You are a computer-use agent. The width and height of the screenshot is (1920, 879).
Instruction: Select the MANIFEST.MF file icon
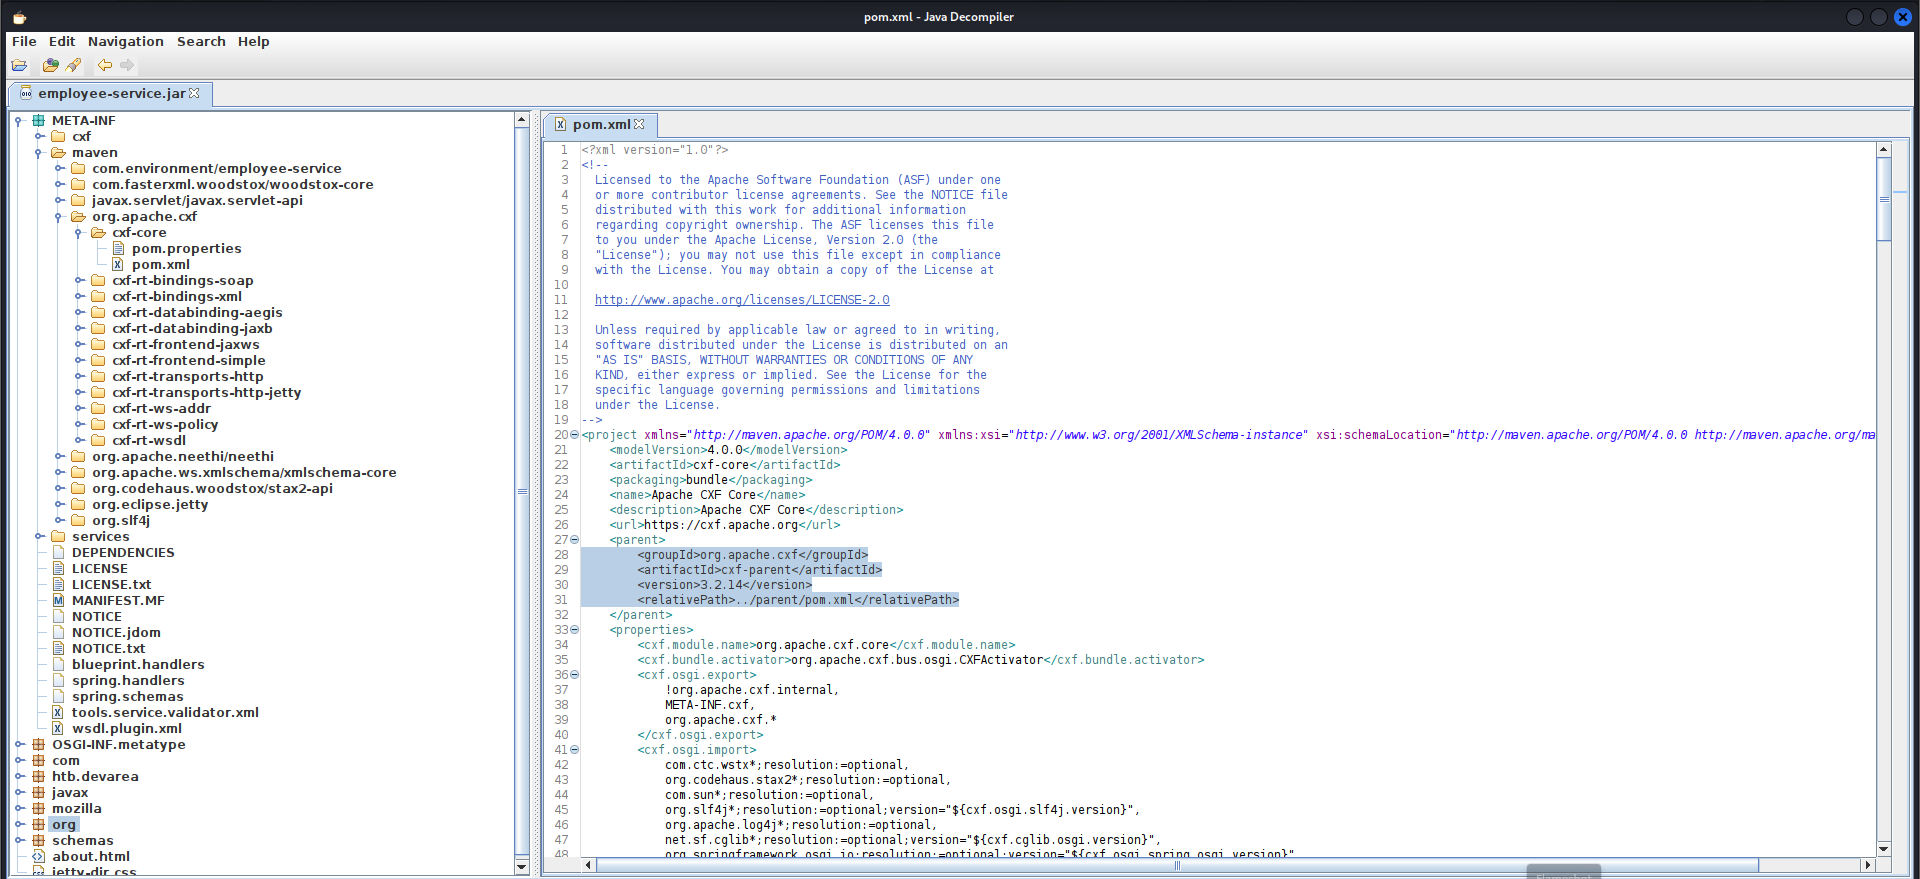click(58, 600)
